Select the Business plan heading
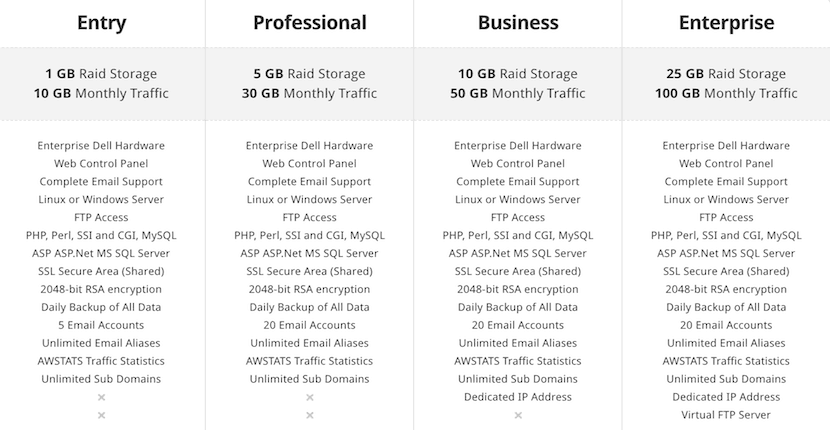 pyautogui.click(x=518, y=23)
